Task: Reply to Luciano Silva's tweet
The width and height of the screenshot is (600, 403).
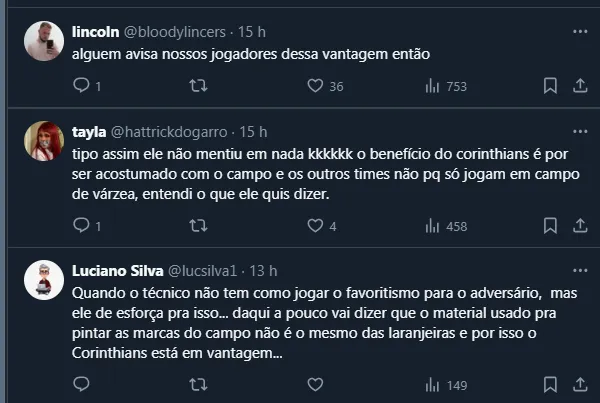Action: (x=82, y=384)
